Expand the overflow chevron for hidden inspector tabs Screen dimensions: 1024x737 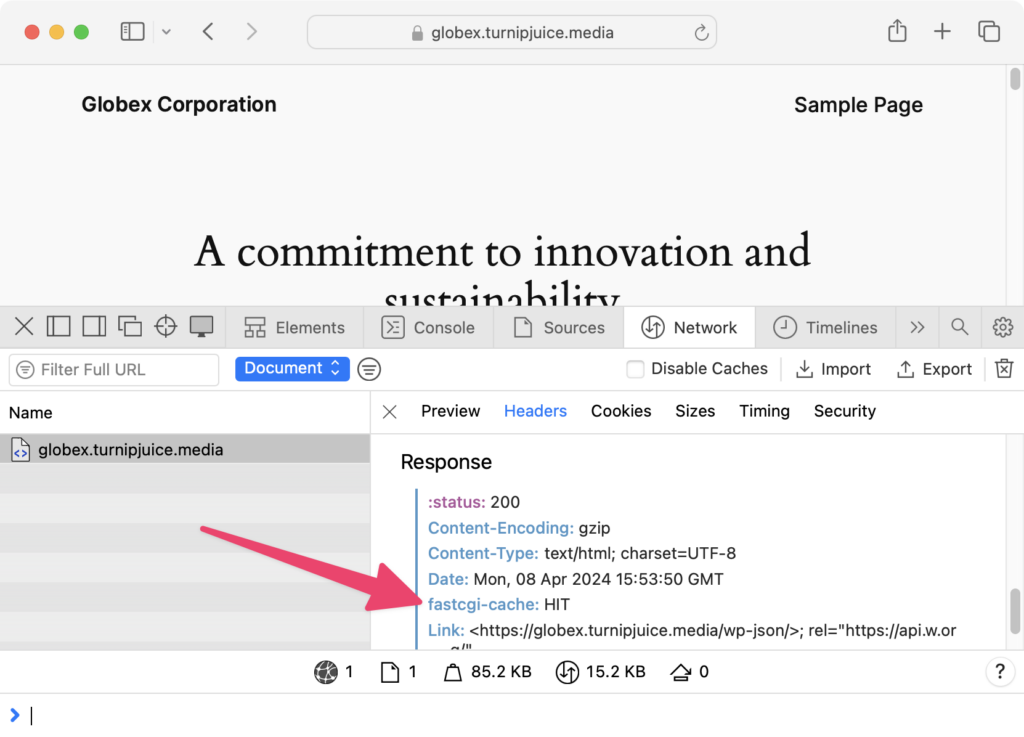point(917,326)
